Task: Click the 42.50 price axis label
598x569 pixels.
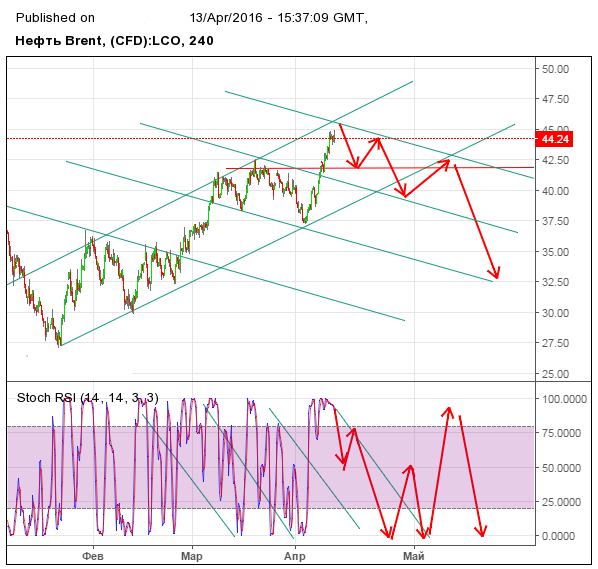Action: pos(555,160)
